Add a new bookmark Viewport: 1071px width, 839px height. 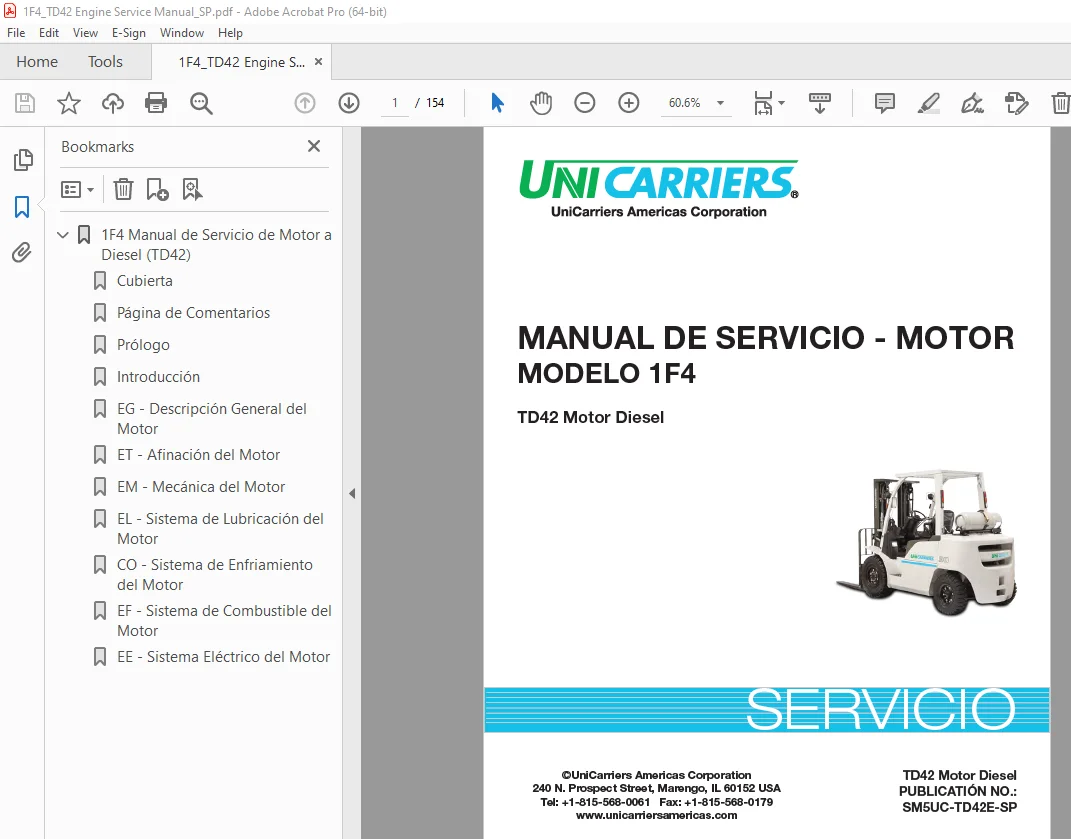(x=157, y=189)
